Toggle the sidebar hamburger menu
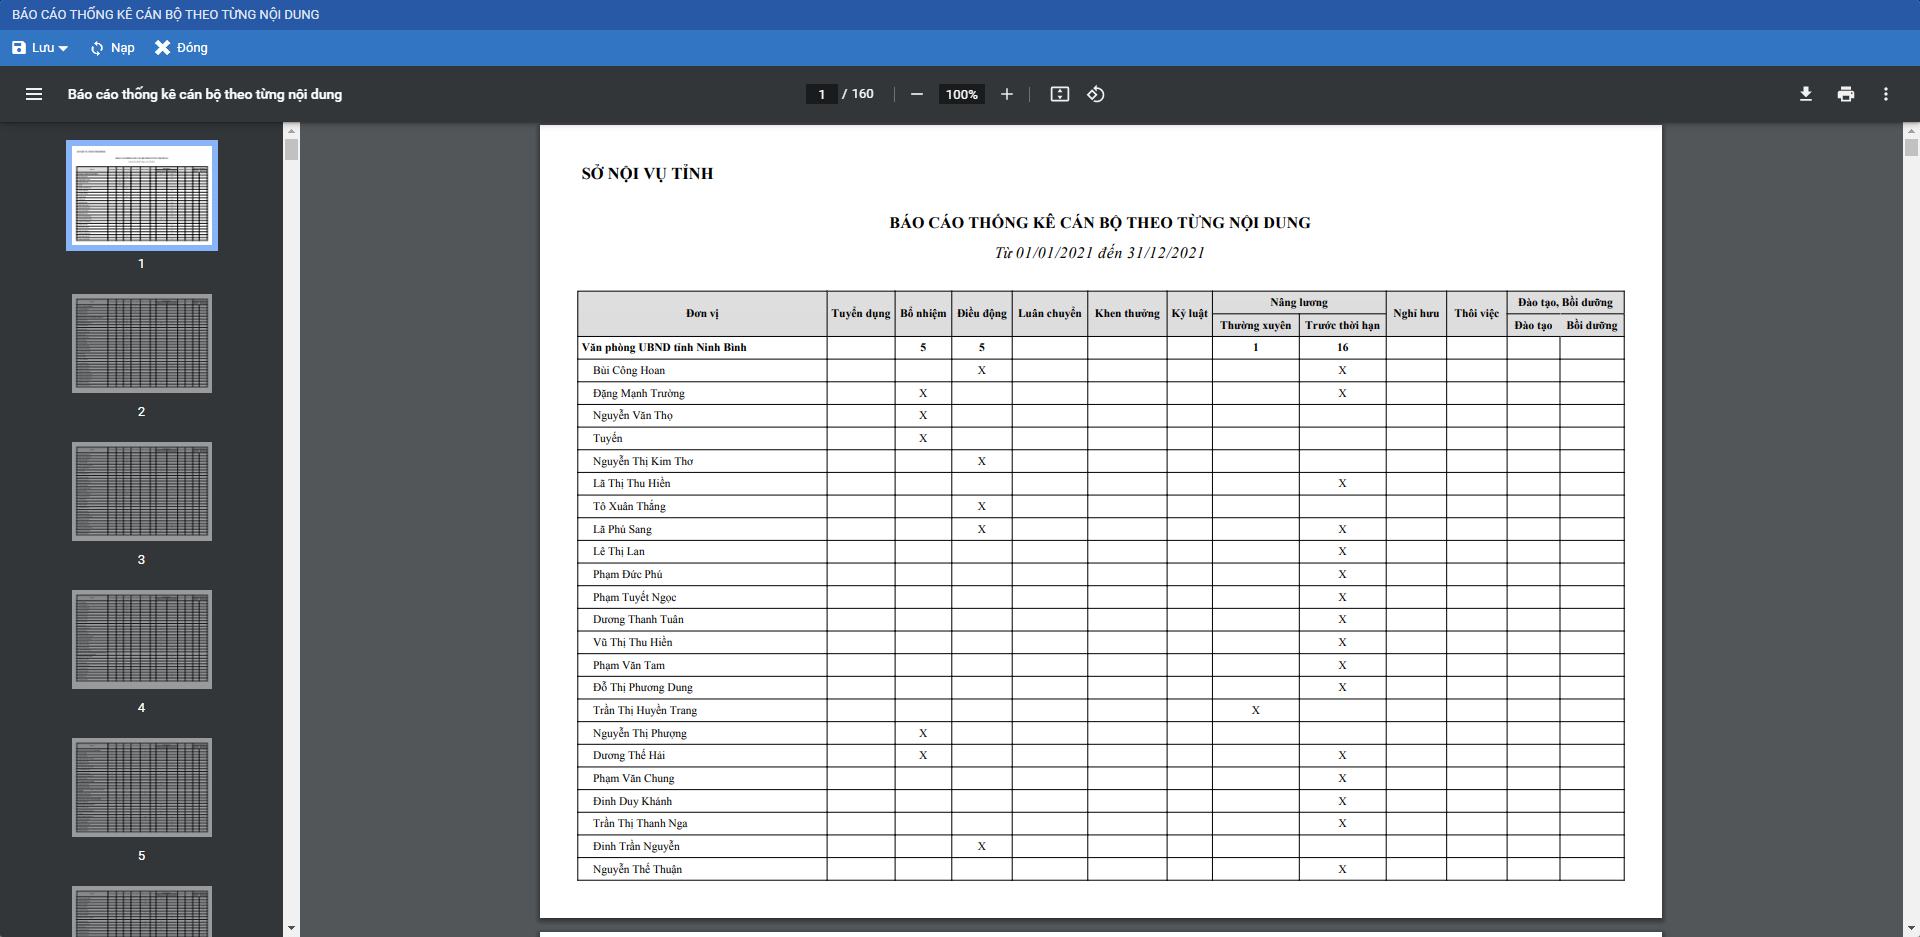1920x937 pixels. [x=34, y=94]
